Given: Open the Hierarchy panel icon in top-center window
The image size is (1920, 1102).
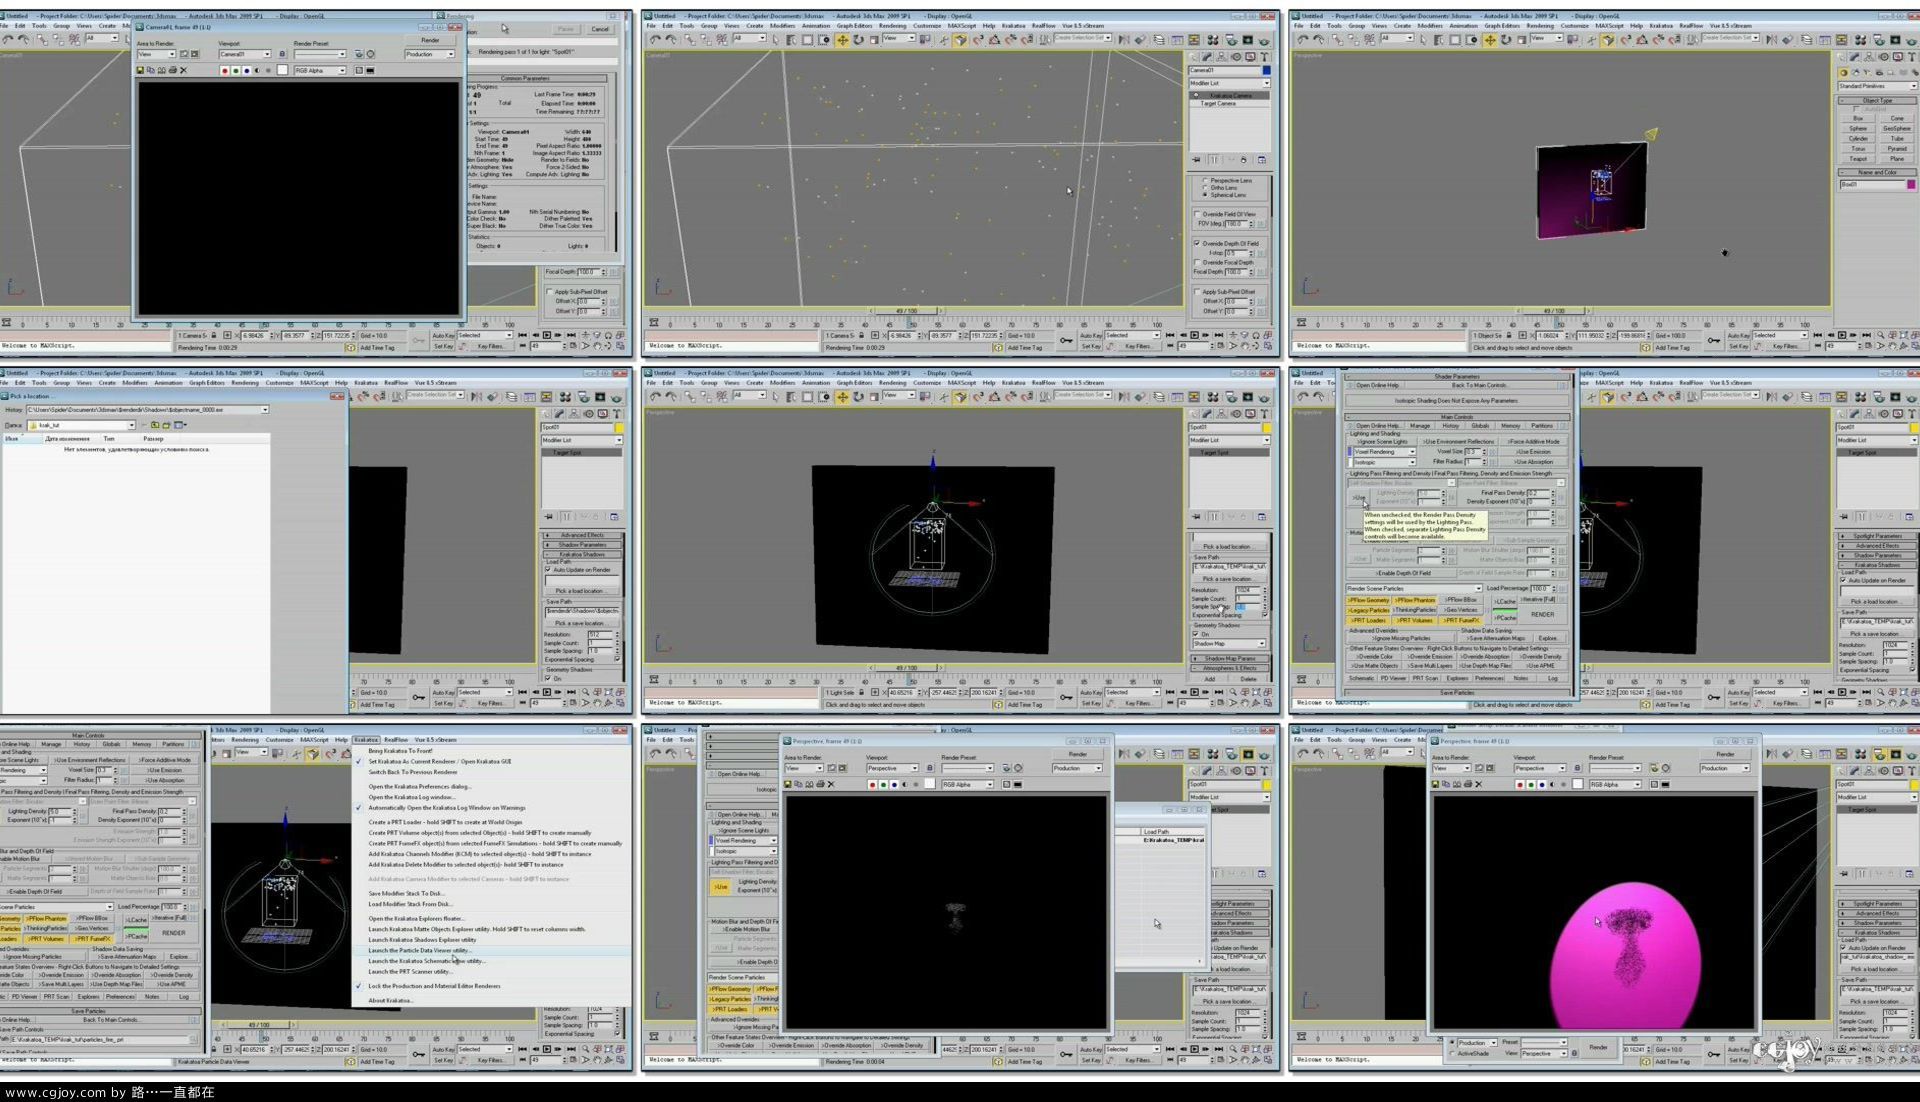Looking at the screenshot, I should (1222, 57).
